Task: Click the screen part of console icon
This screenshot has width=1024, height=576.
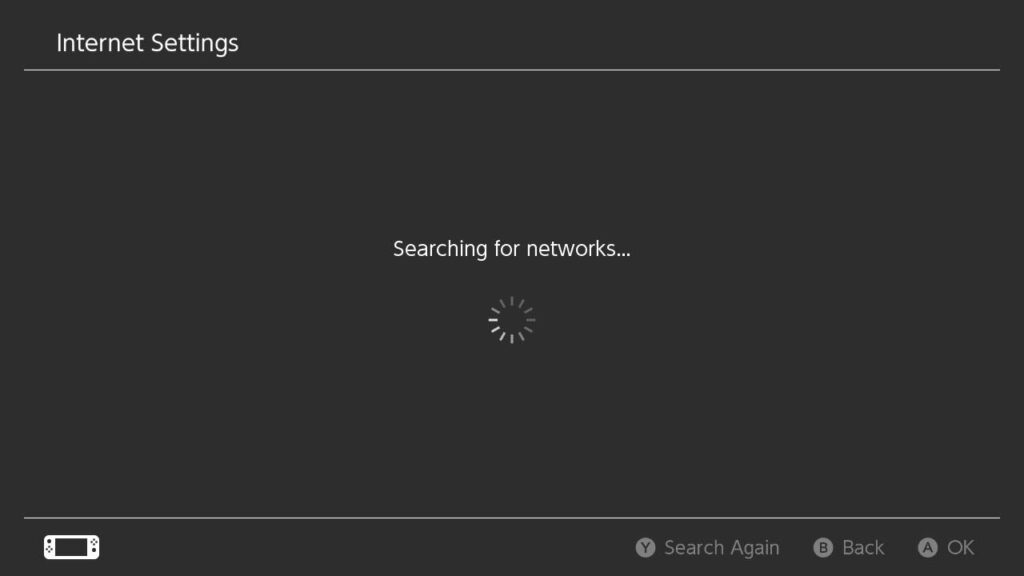Action: 72,547
